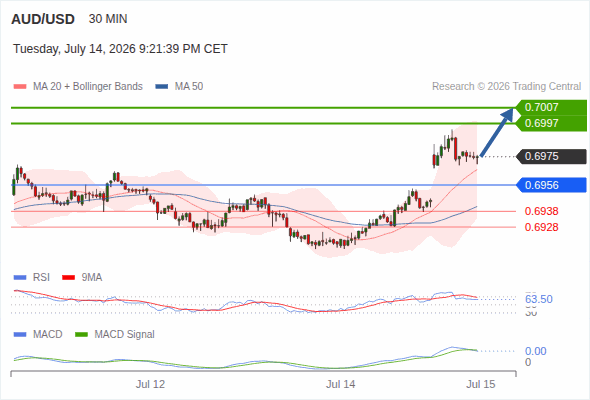The image size is (590, 400).
Task: Click the Jul 12 date axis marker
Action: pos(150,384)
